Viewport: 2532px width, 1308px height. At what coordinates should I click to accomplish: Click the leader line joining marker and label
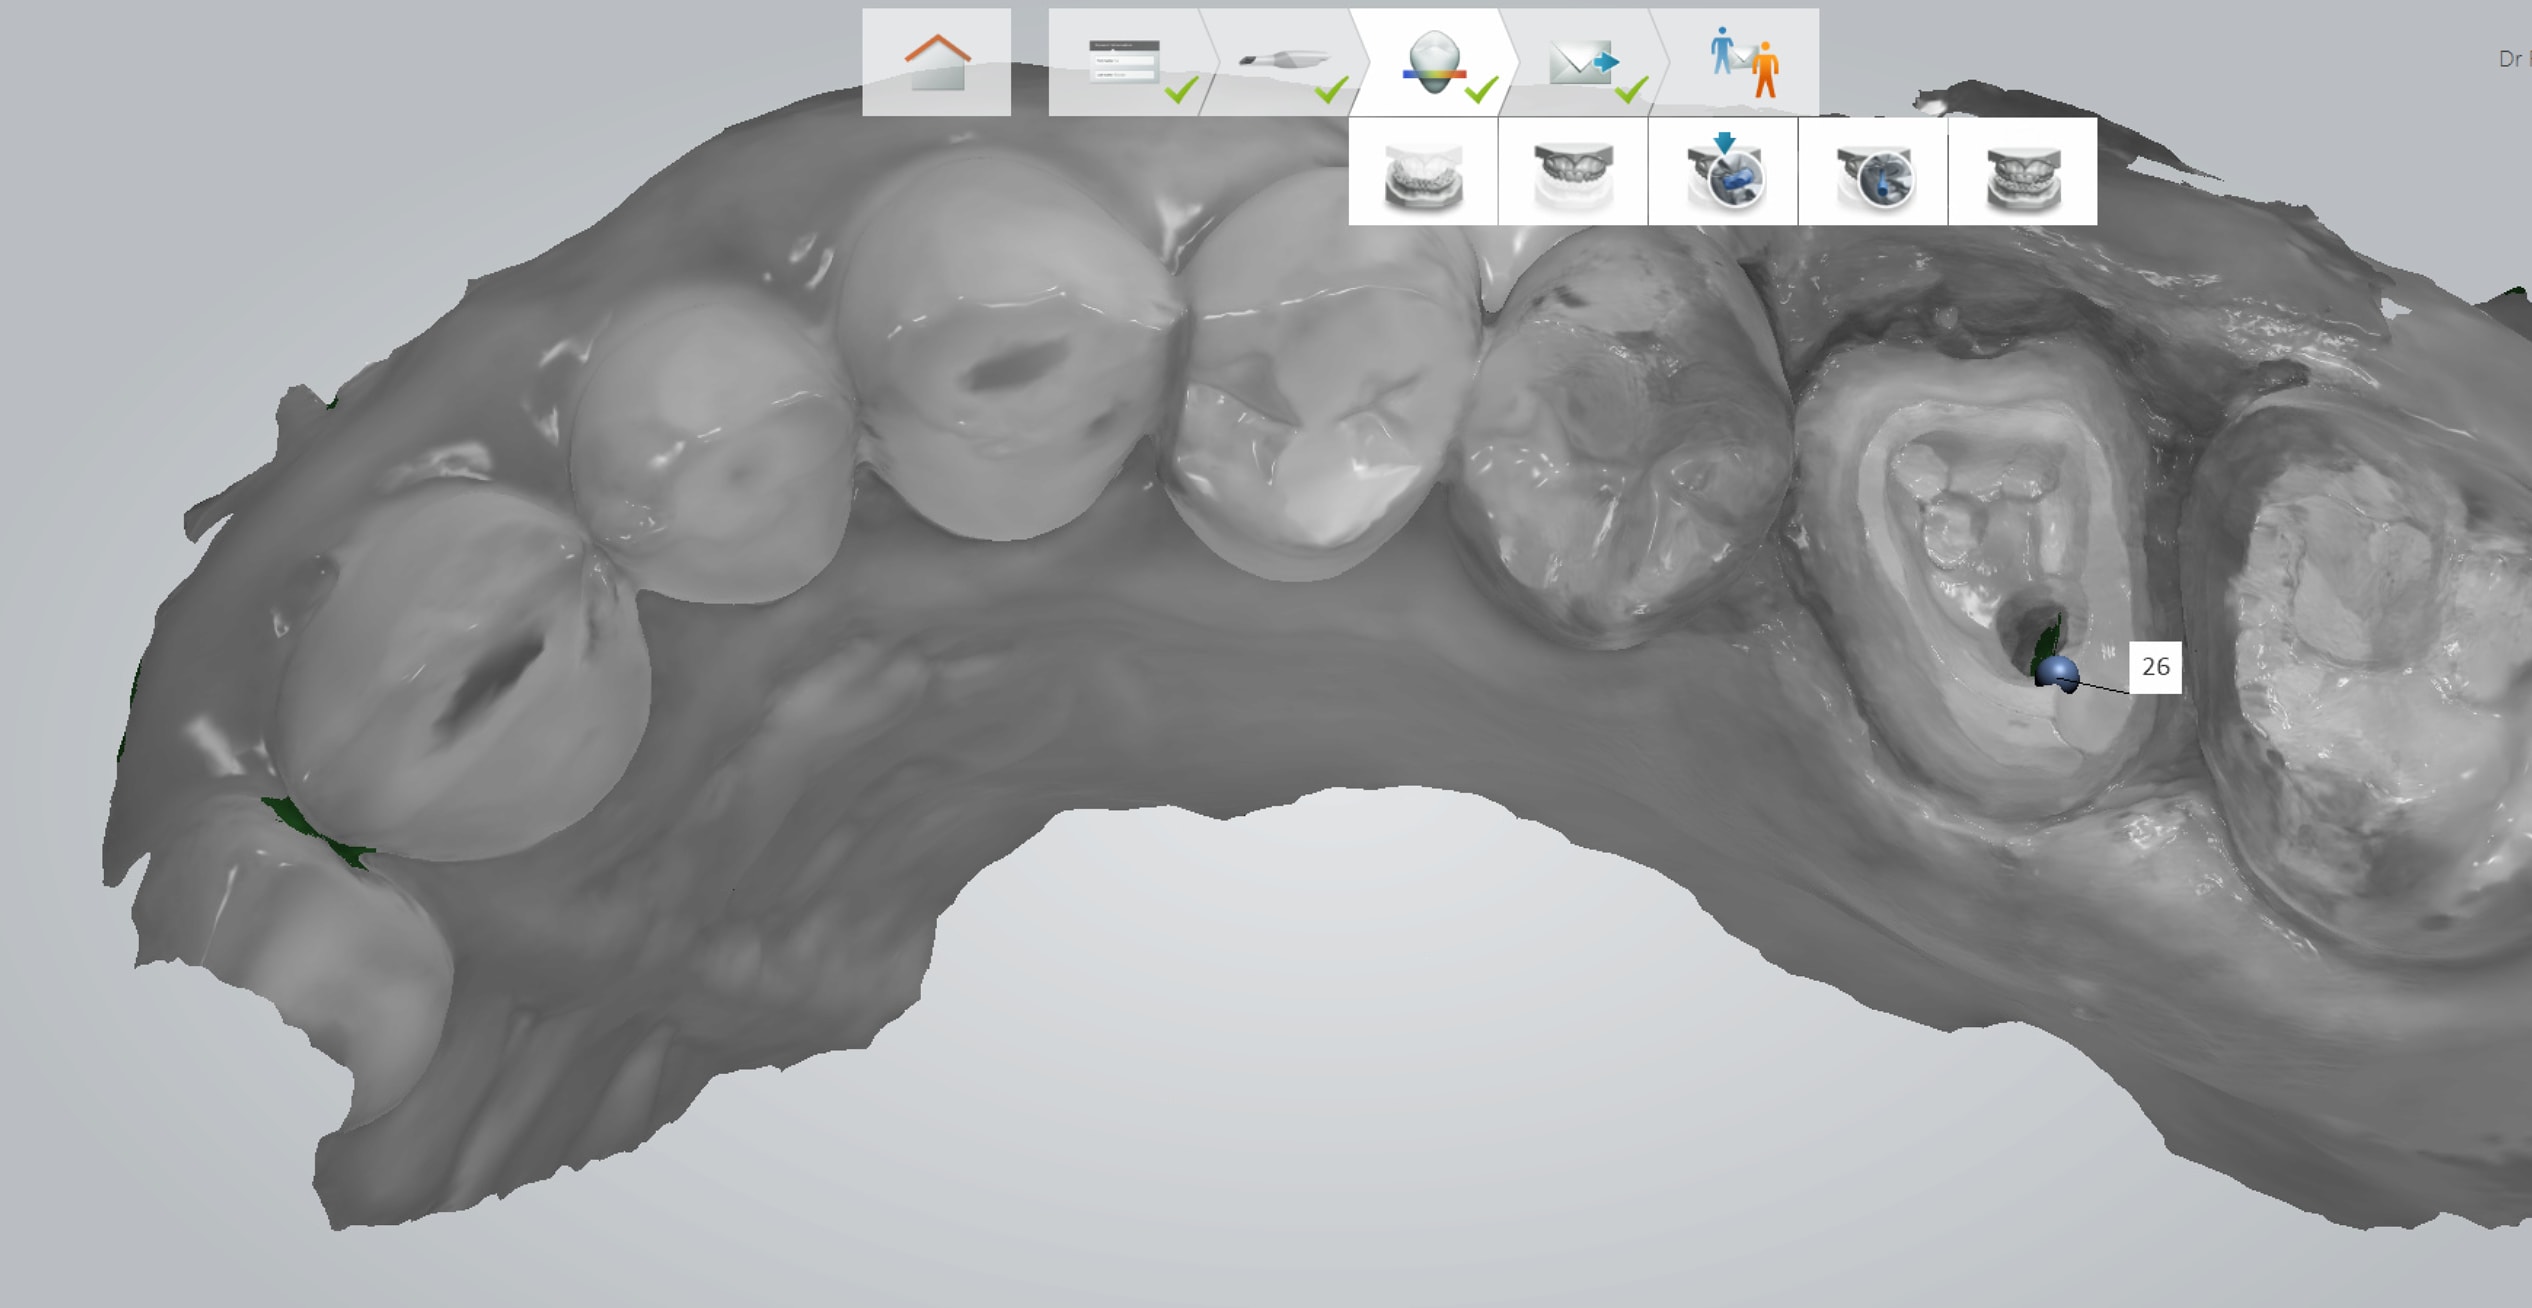tap(2100, 687)
